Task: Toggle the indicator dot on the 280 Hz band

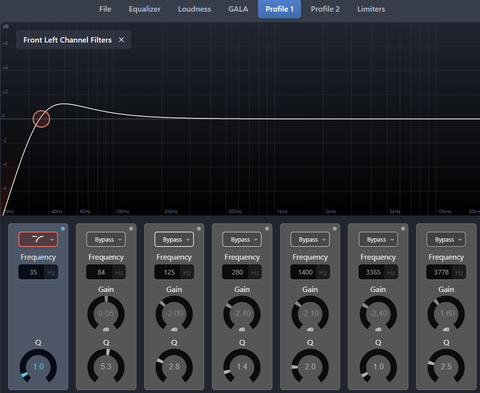Action: [x=267, y=229]
